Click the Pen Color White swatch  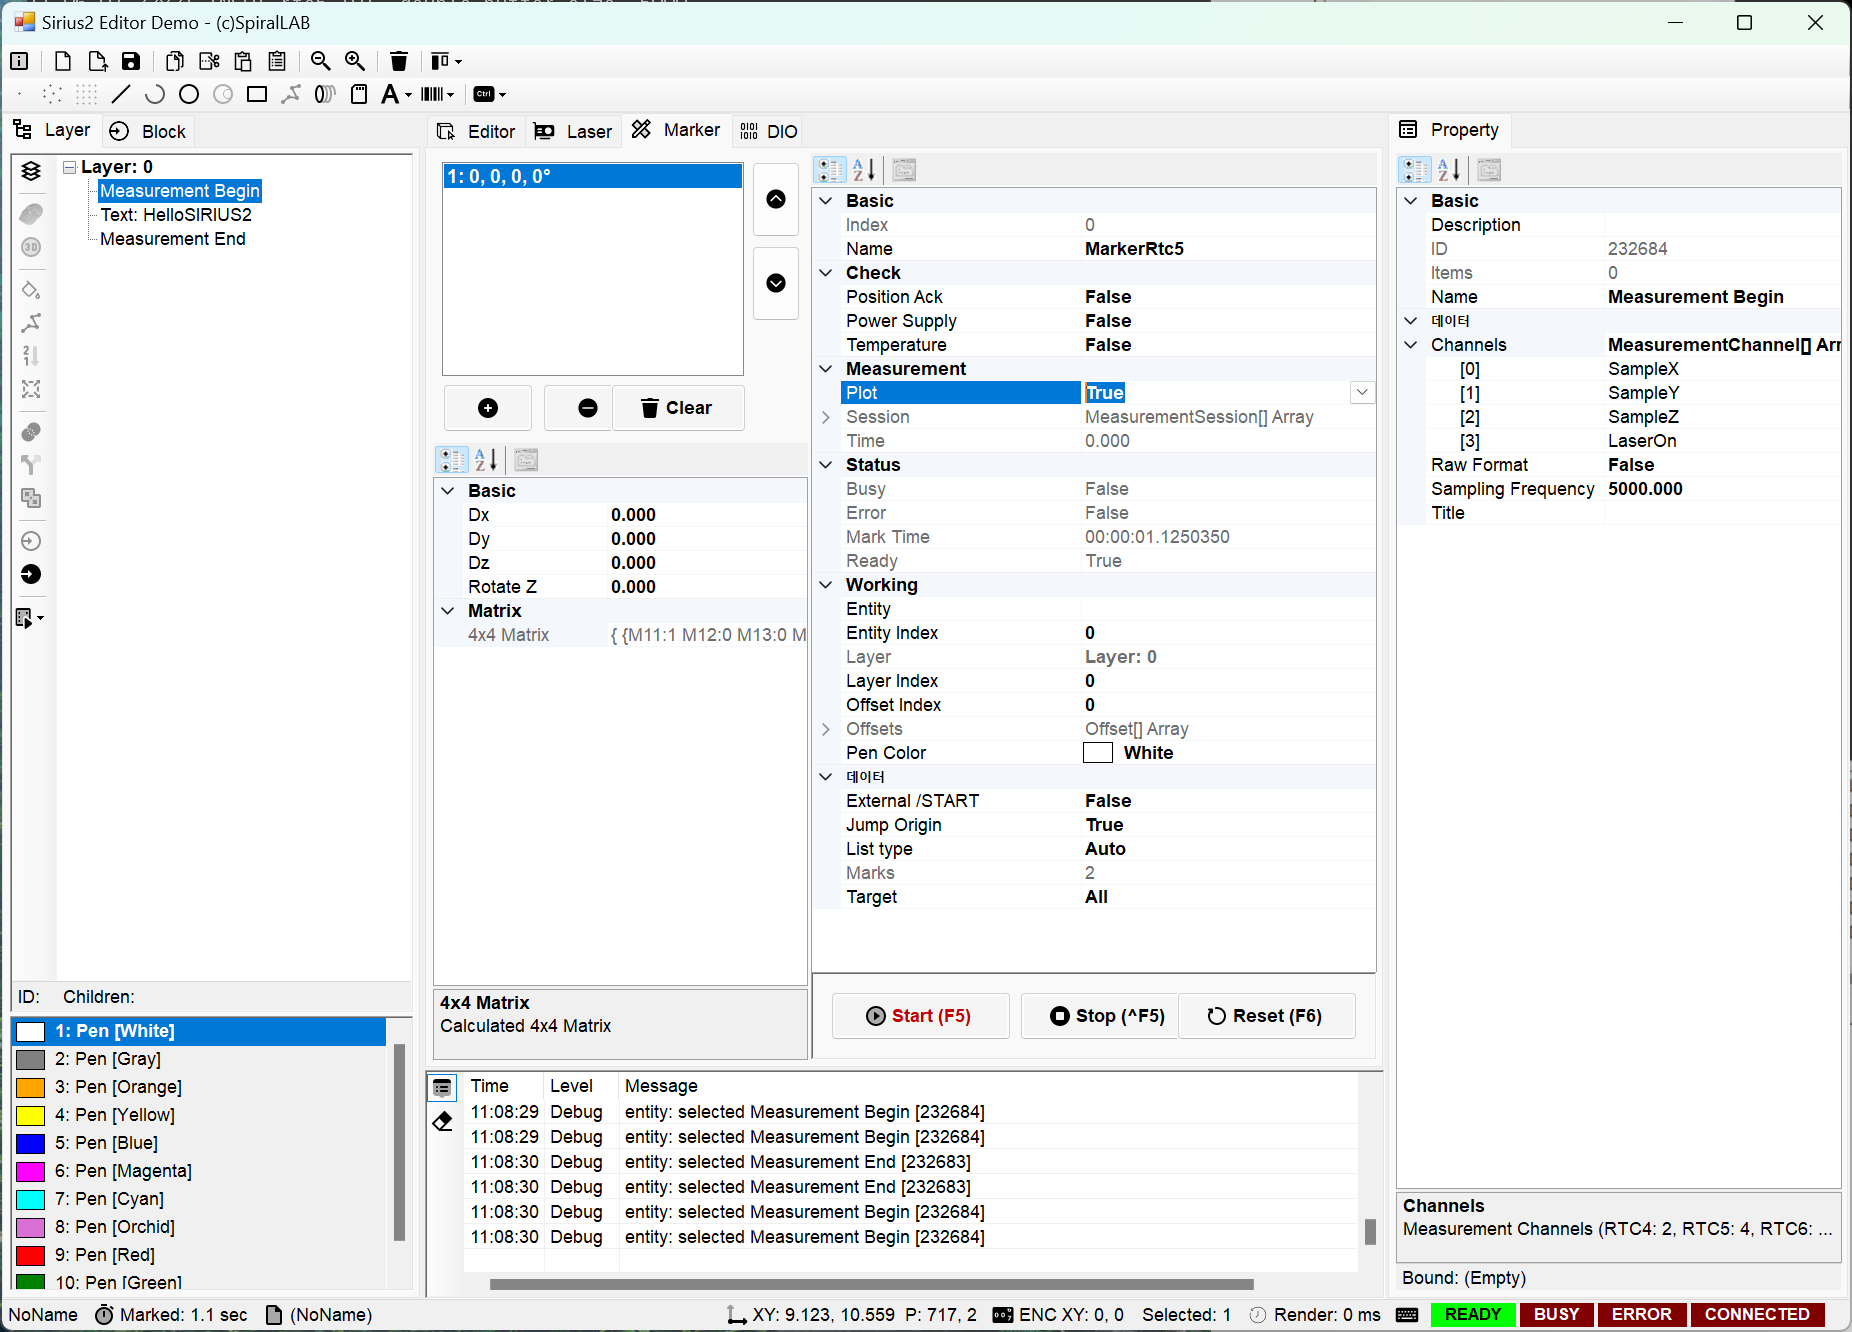tap(1098, 753)
